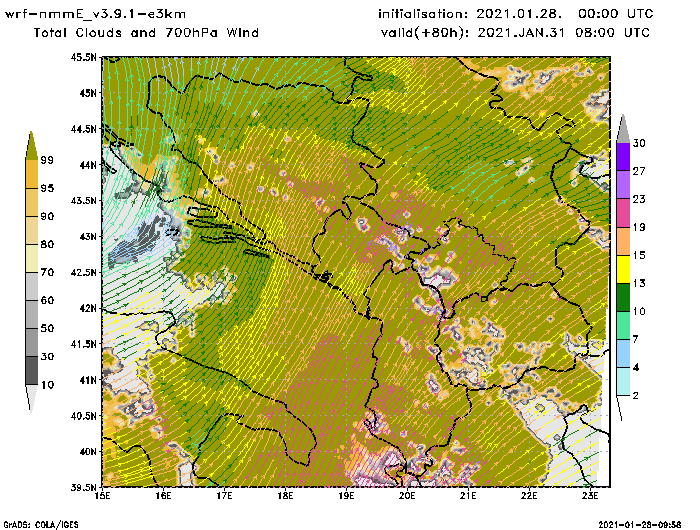Viewport: 700px width, 530px height.
Task: Click the 16E longitude label
Action: click(163, 496)
